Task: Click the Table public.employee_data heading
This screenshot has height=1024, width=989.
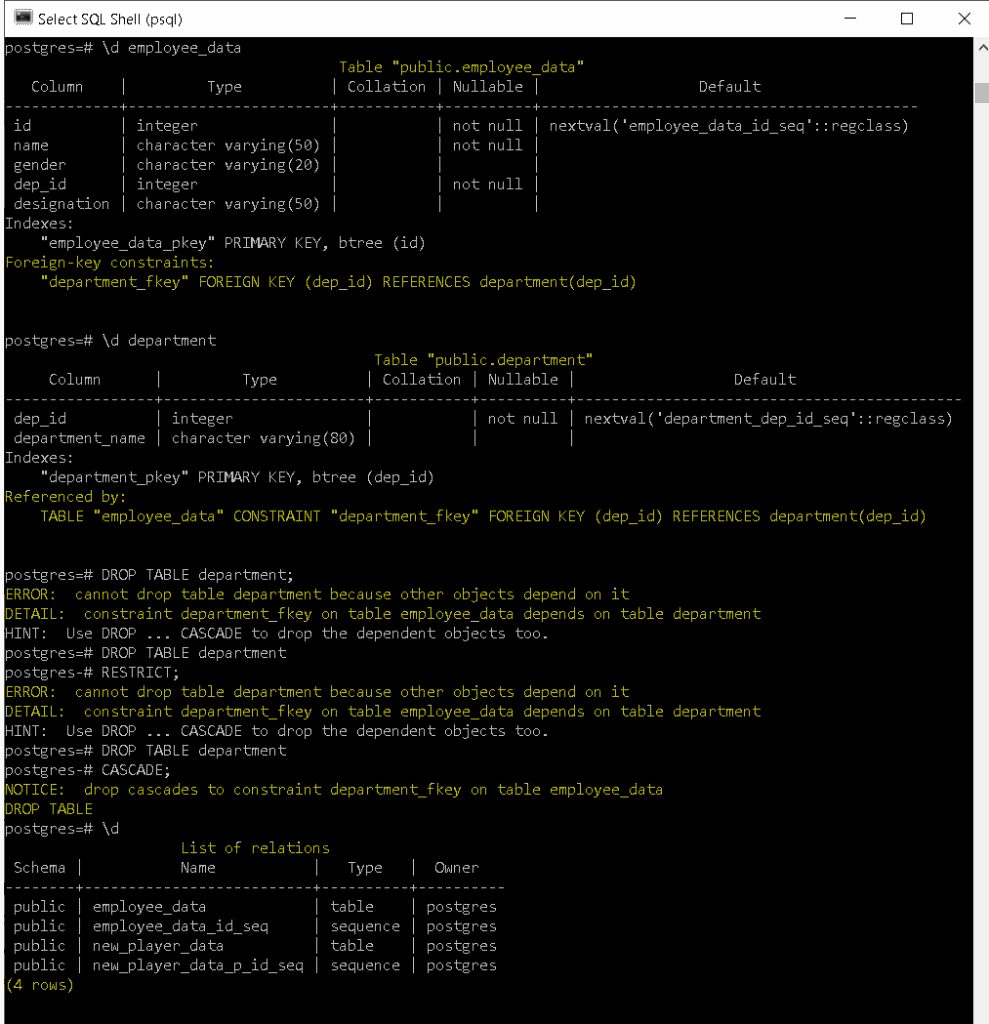Action: click(489, 67)
